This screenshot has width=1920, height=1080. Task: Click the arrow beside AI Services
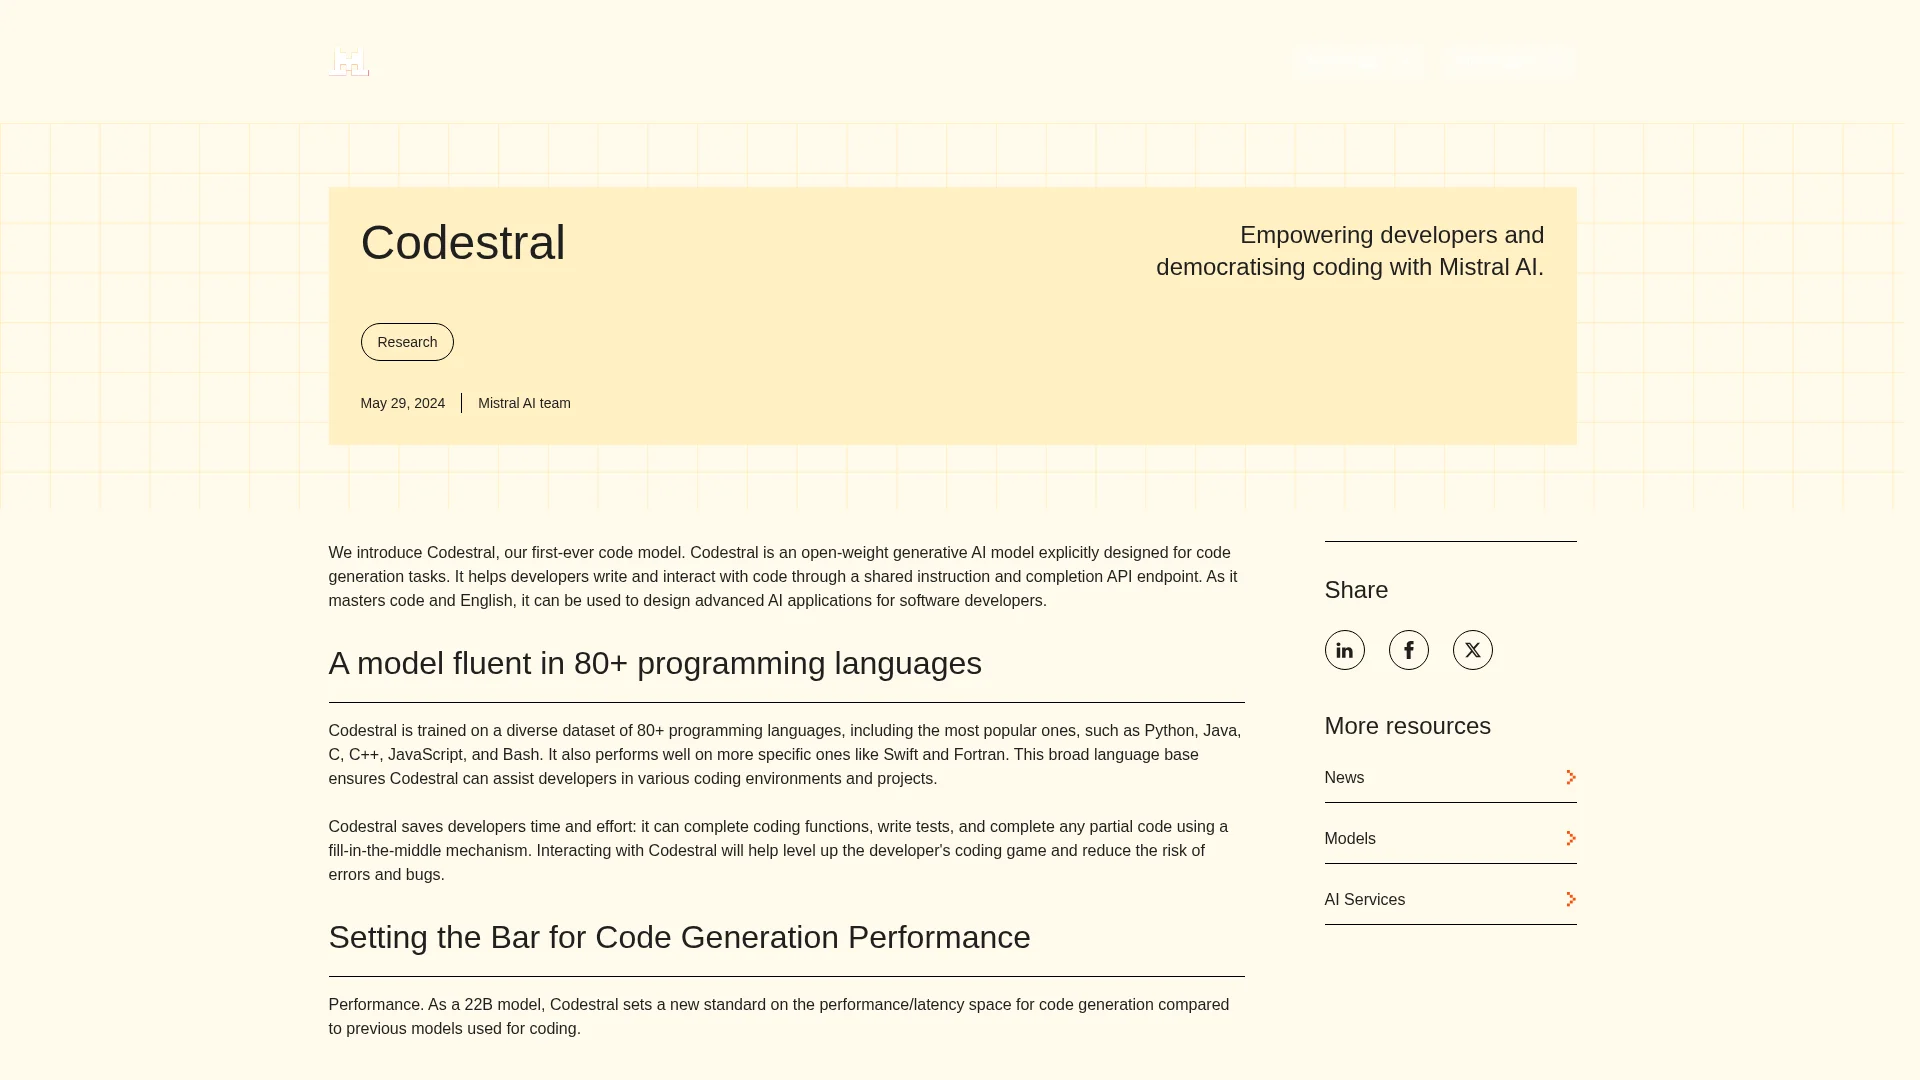click(1570, 899)
